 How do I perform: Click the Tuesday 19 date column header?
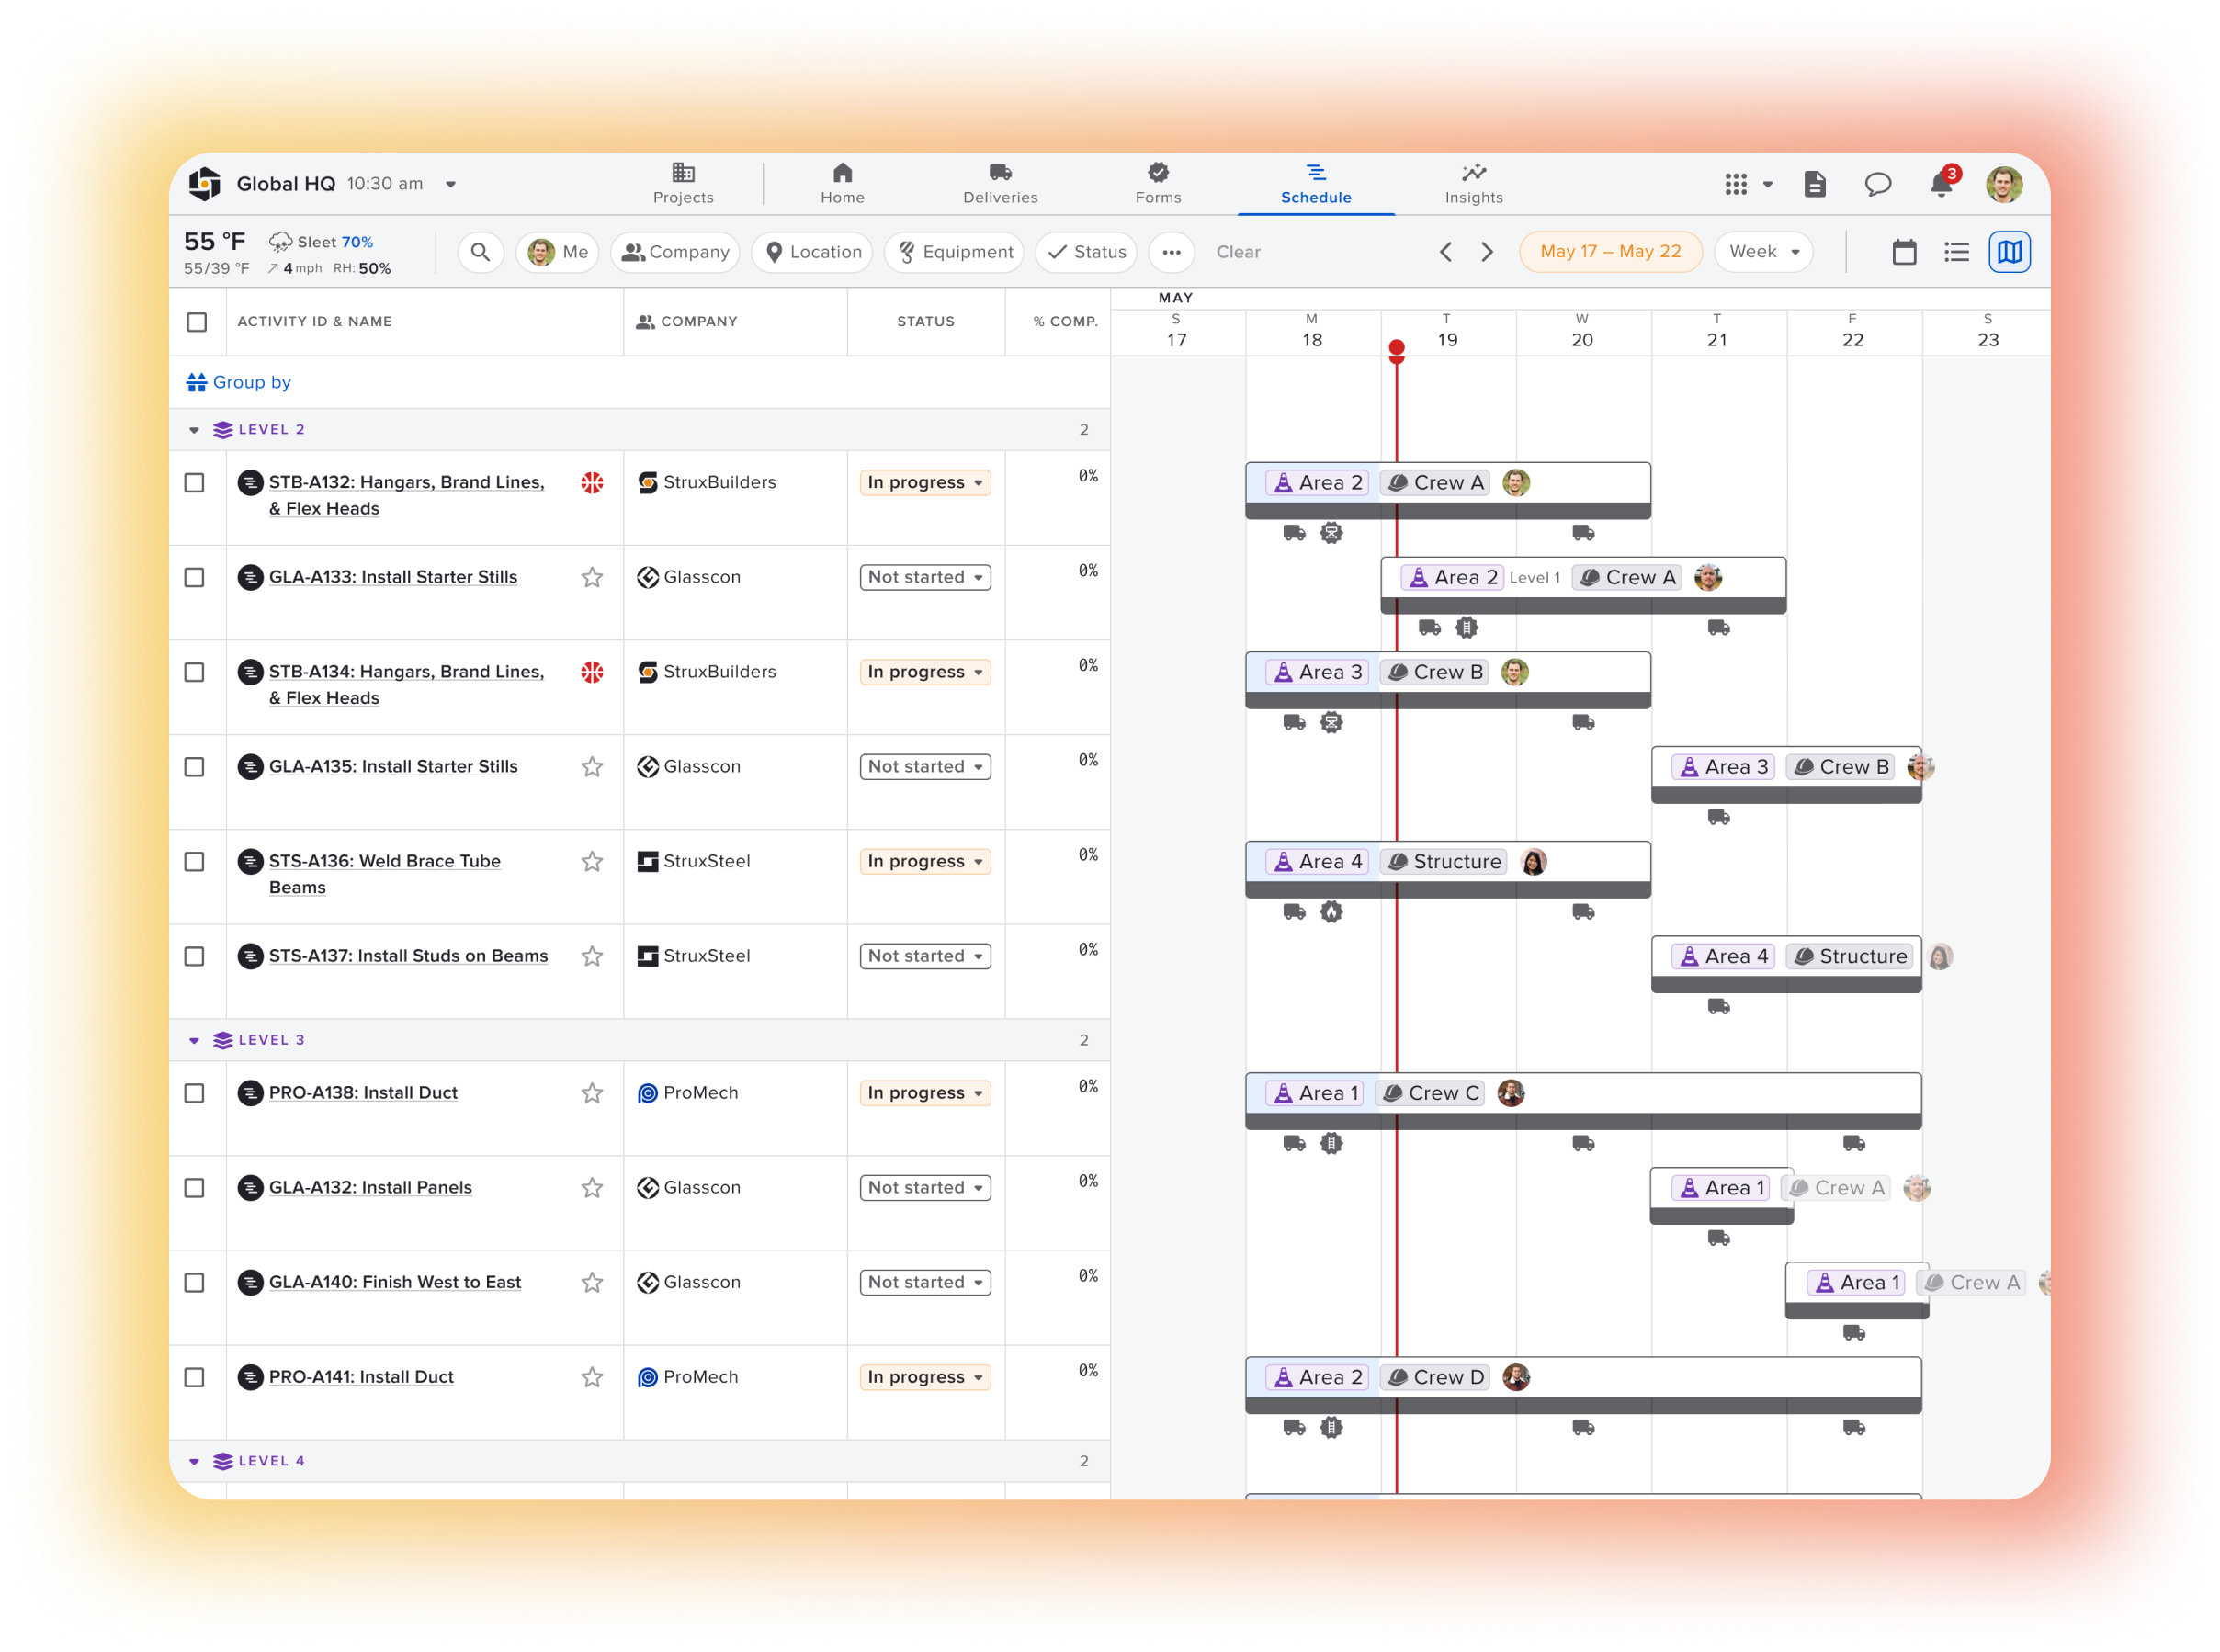(1447, 331)
